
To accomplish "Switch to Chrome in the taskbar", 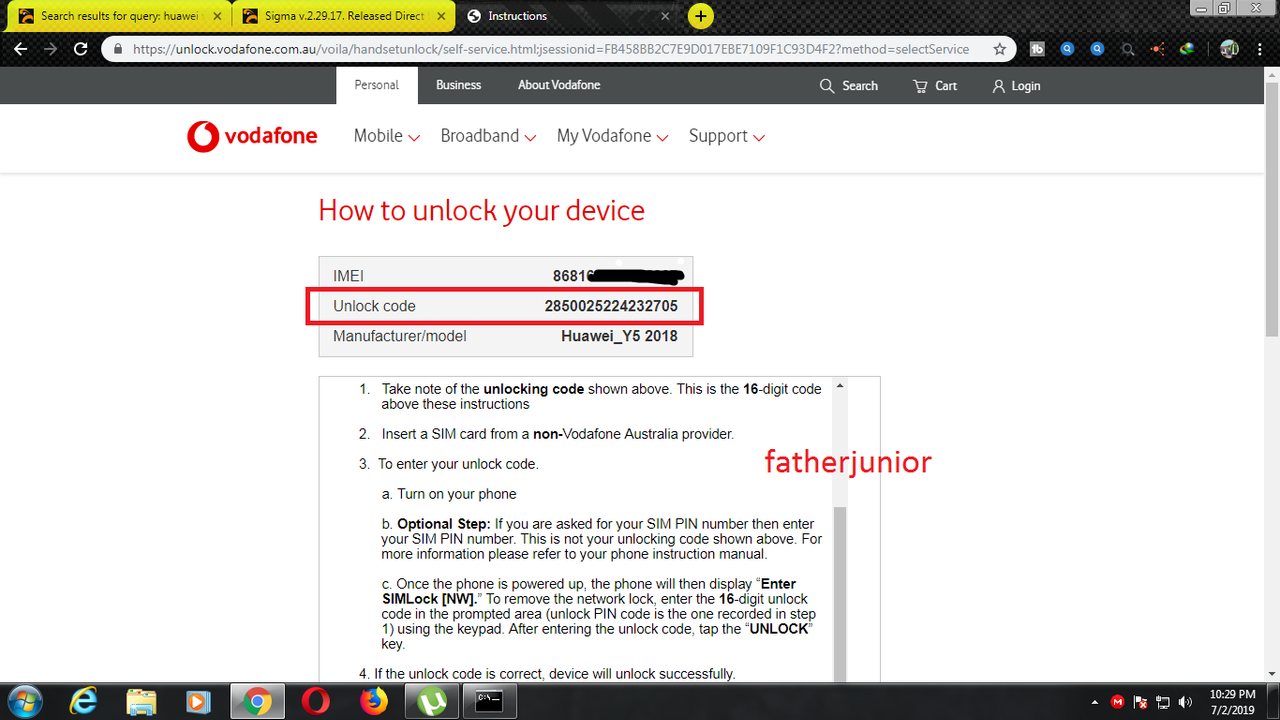I will coord(258,702).
